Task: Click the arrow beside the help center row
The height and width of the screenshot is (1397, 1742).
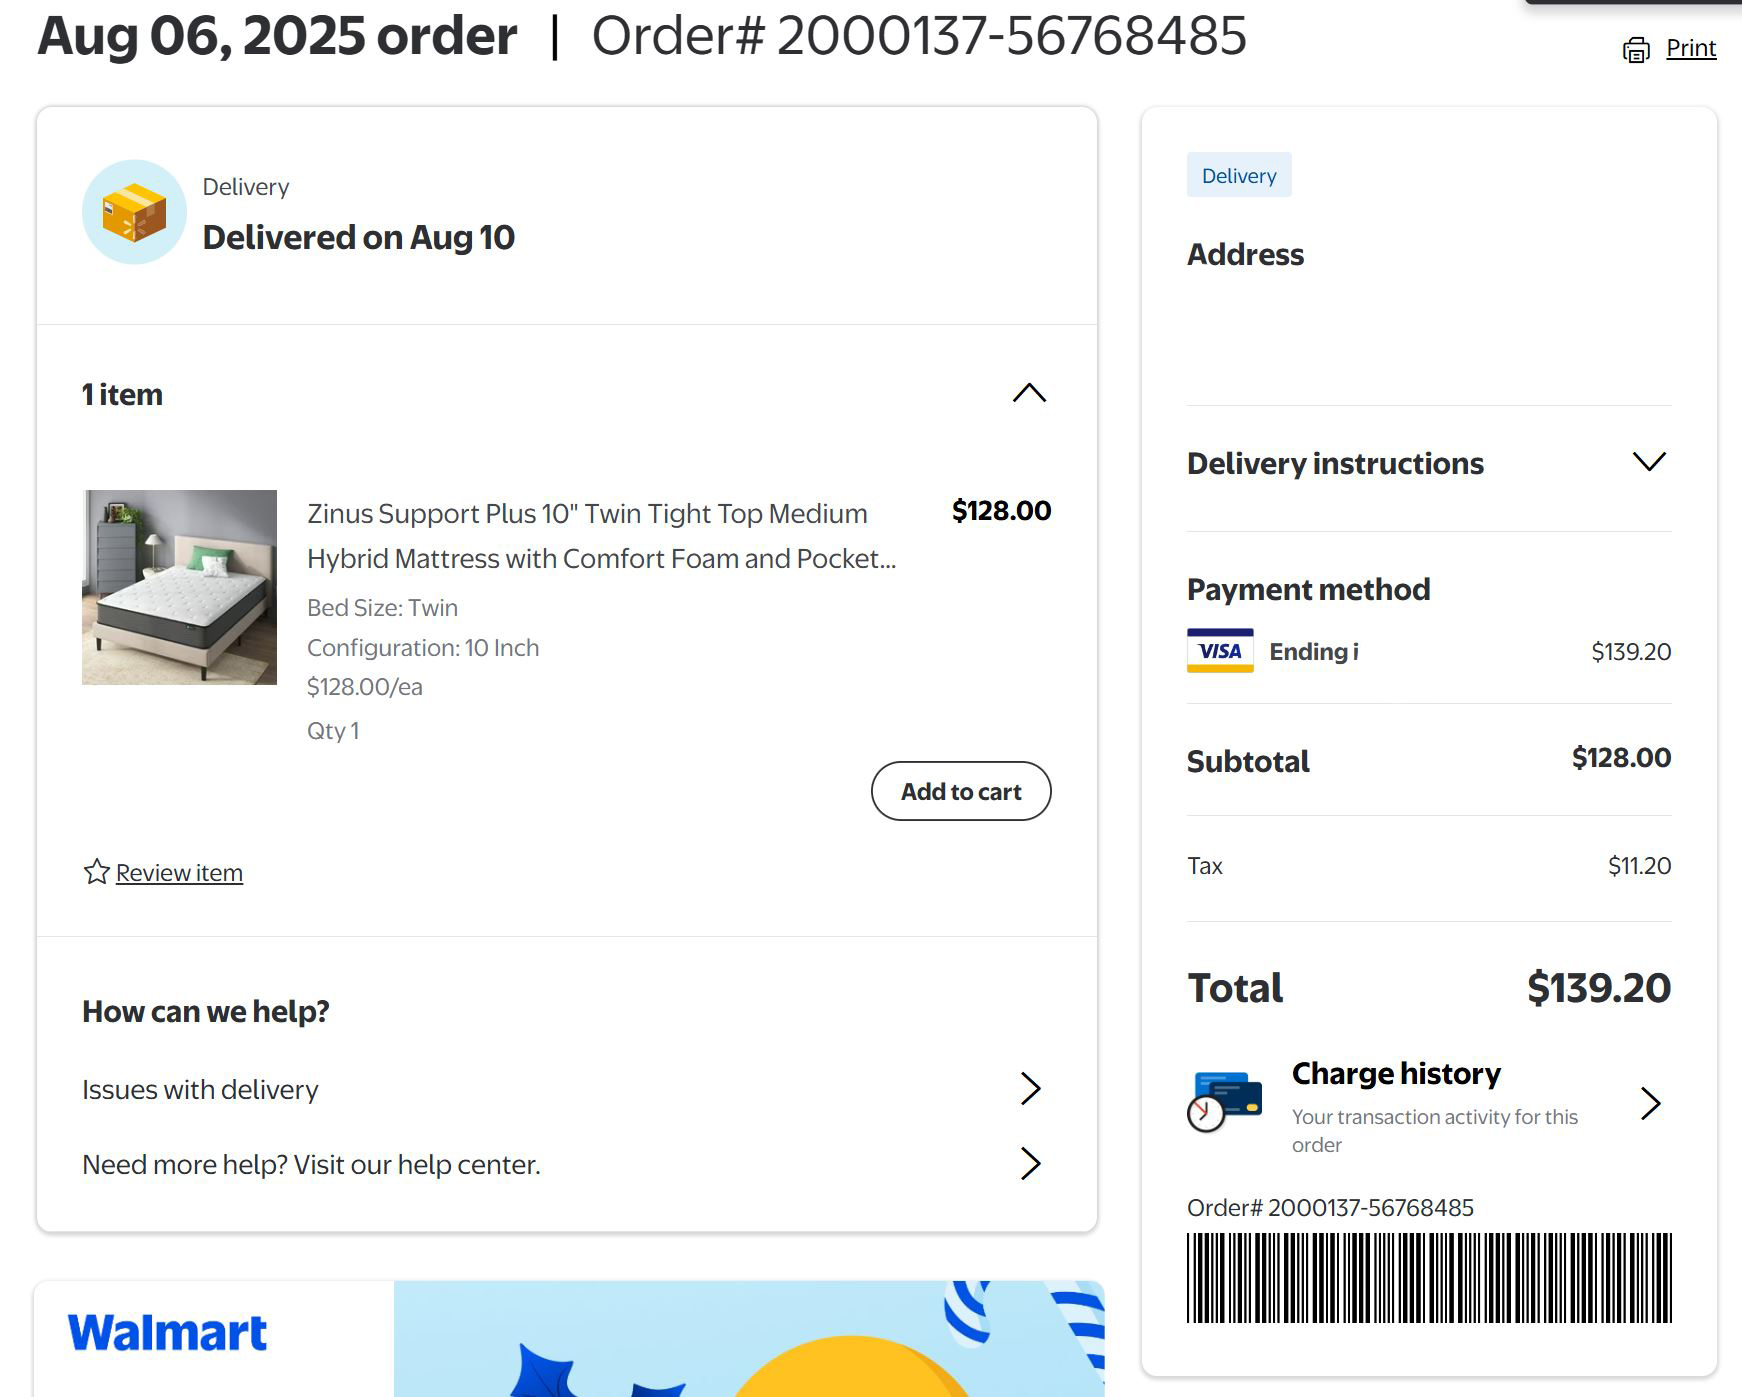Action: pos(1030,1163)
